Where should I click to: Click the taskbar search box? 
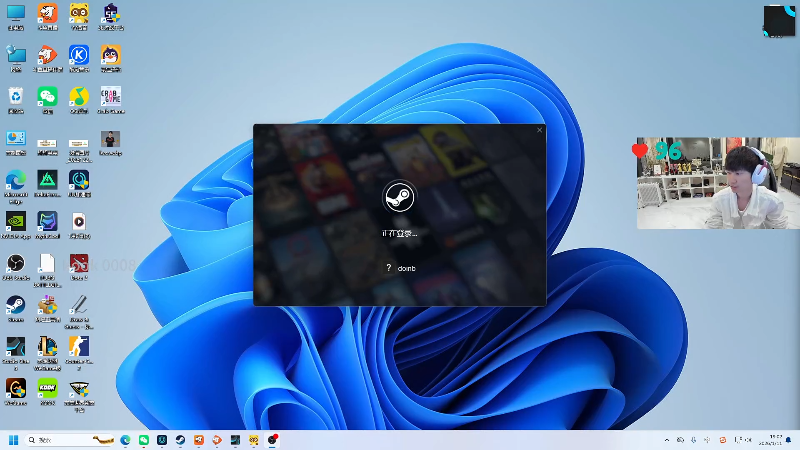tap(70, 440)
